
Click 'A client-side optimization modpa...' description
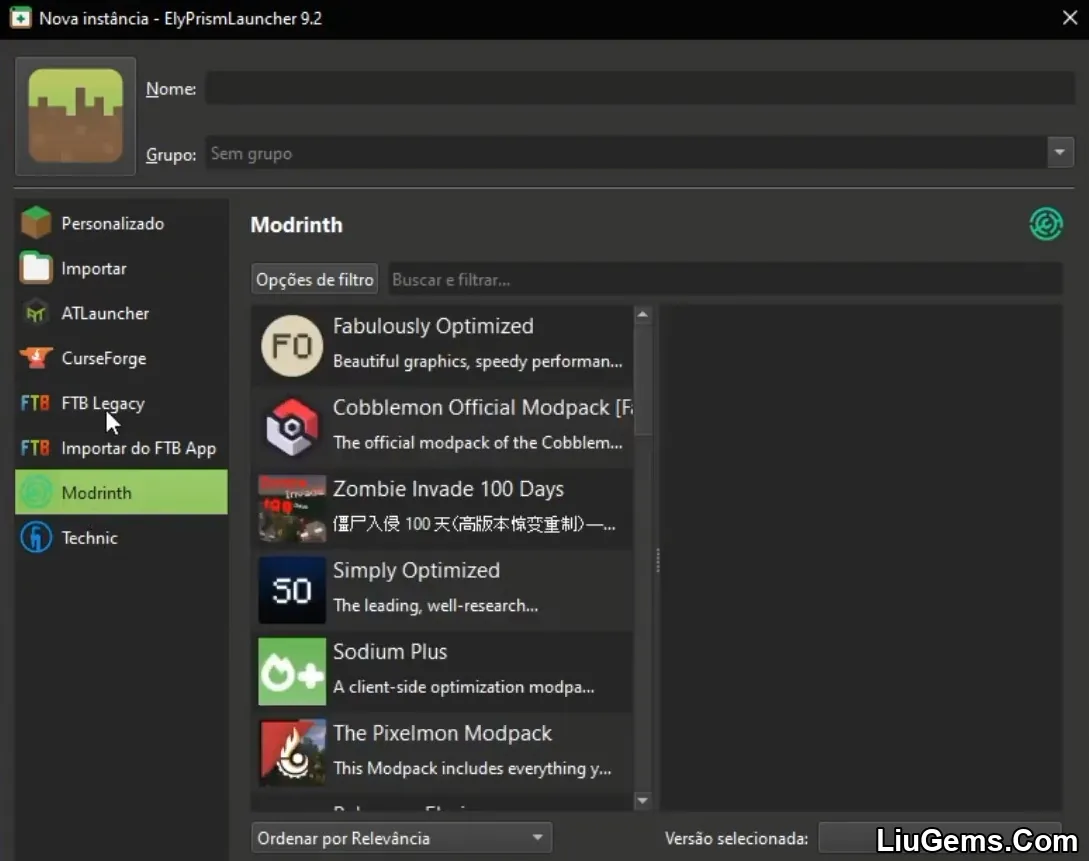point(464,687)
